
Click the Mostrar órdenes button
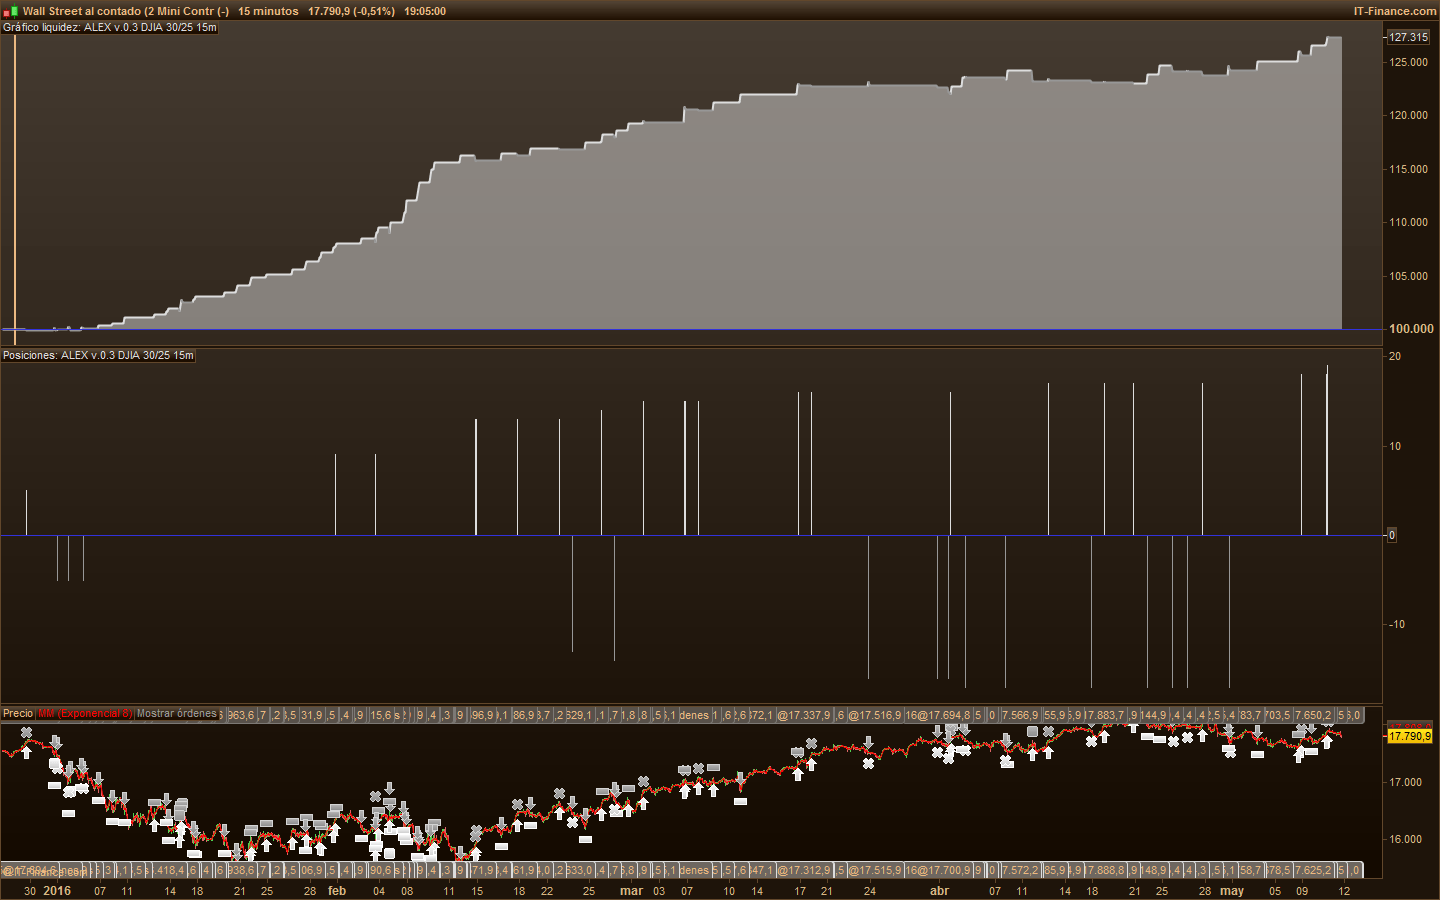(176, 714)
